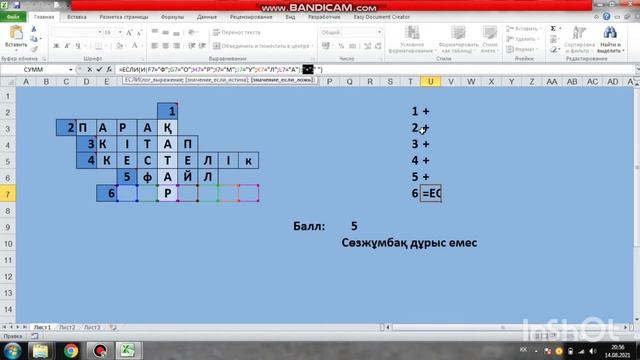Switch to the Review (Рецензирование) tab

(x=251, y=17)
